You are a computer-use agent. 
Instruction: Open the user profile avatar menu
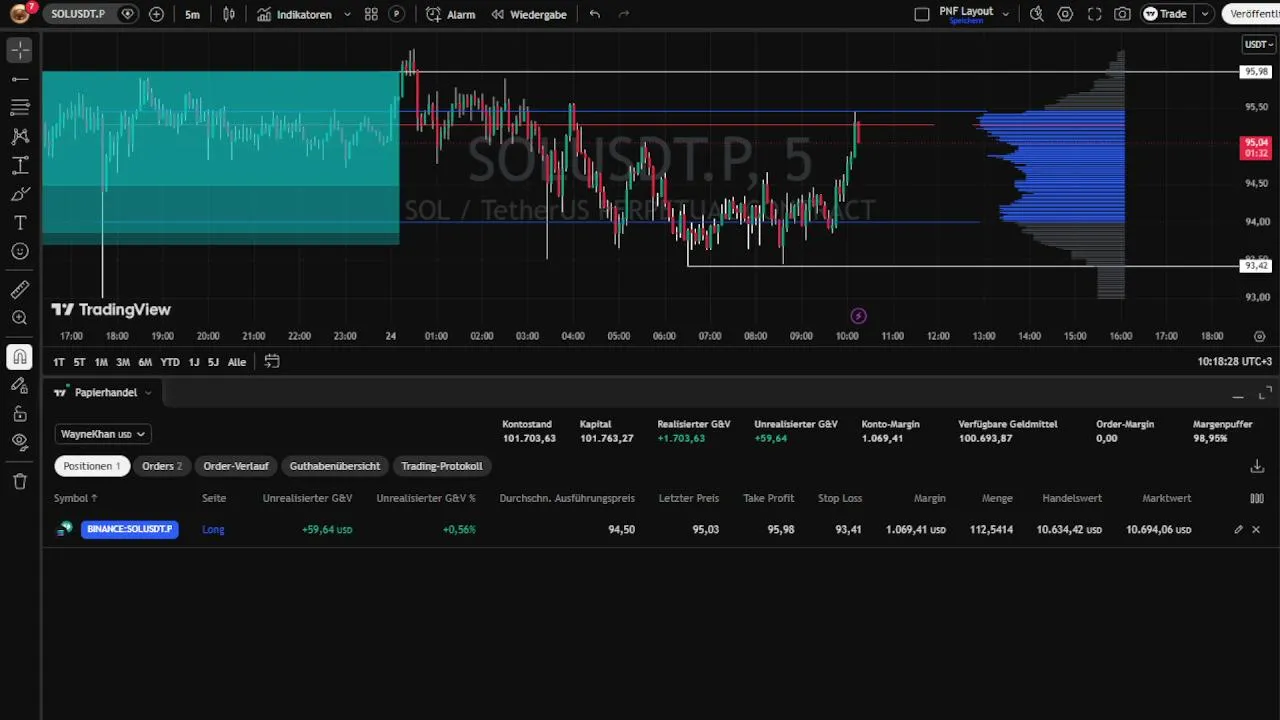click(x=20, y=14)
